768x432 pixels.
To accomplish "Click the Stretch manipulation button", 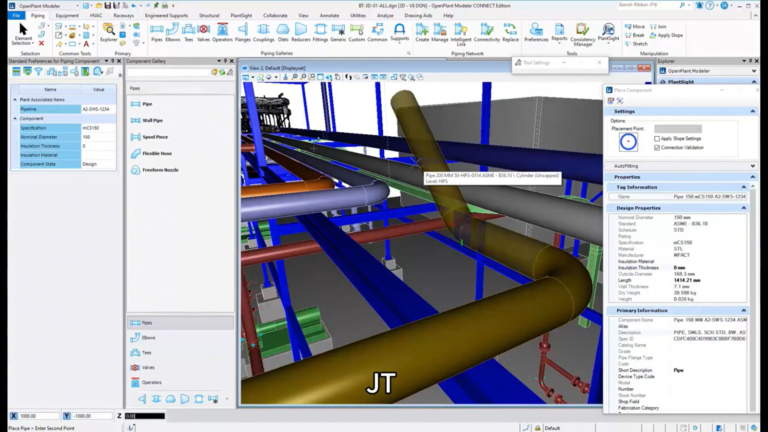I will tap(636, 44).
